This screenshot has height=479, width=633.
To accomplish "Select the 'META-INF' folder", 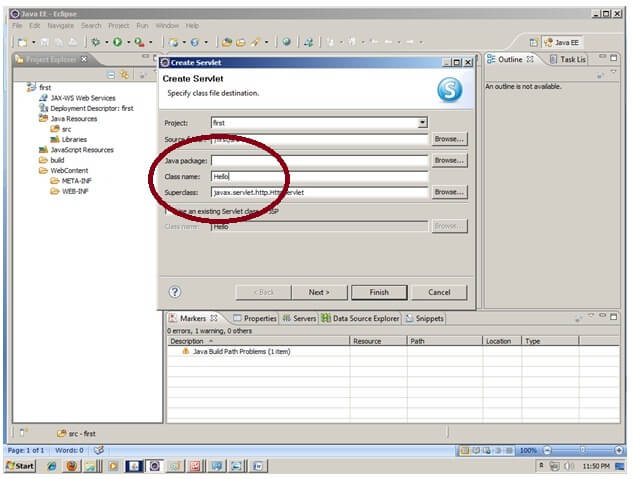I will click(x=76, y=181).
